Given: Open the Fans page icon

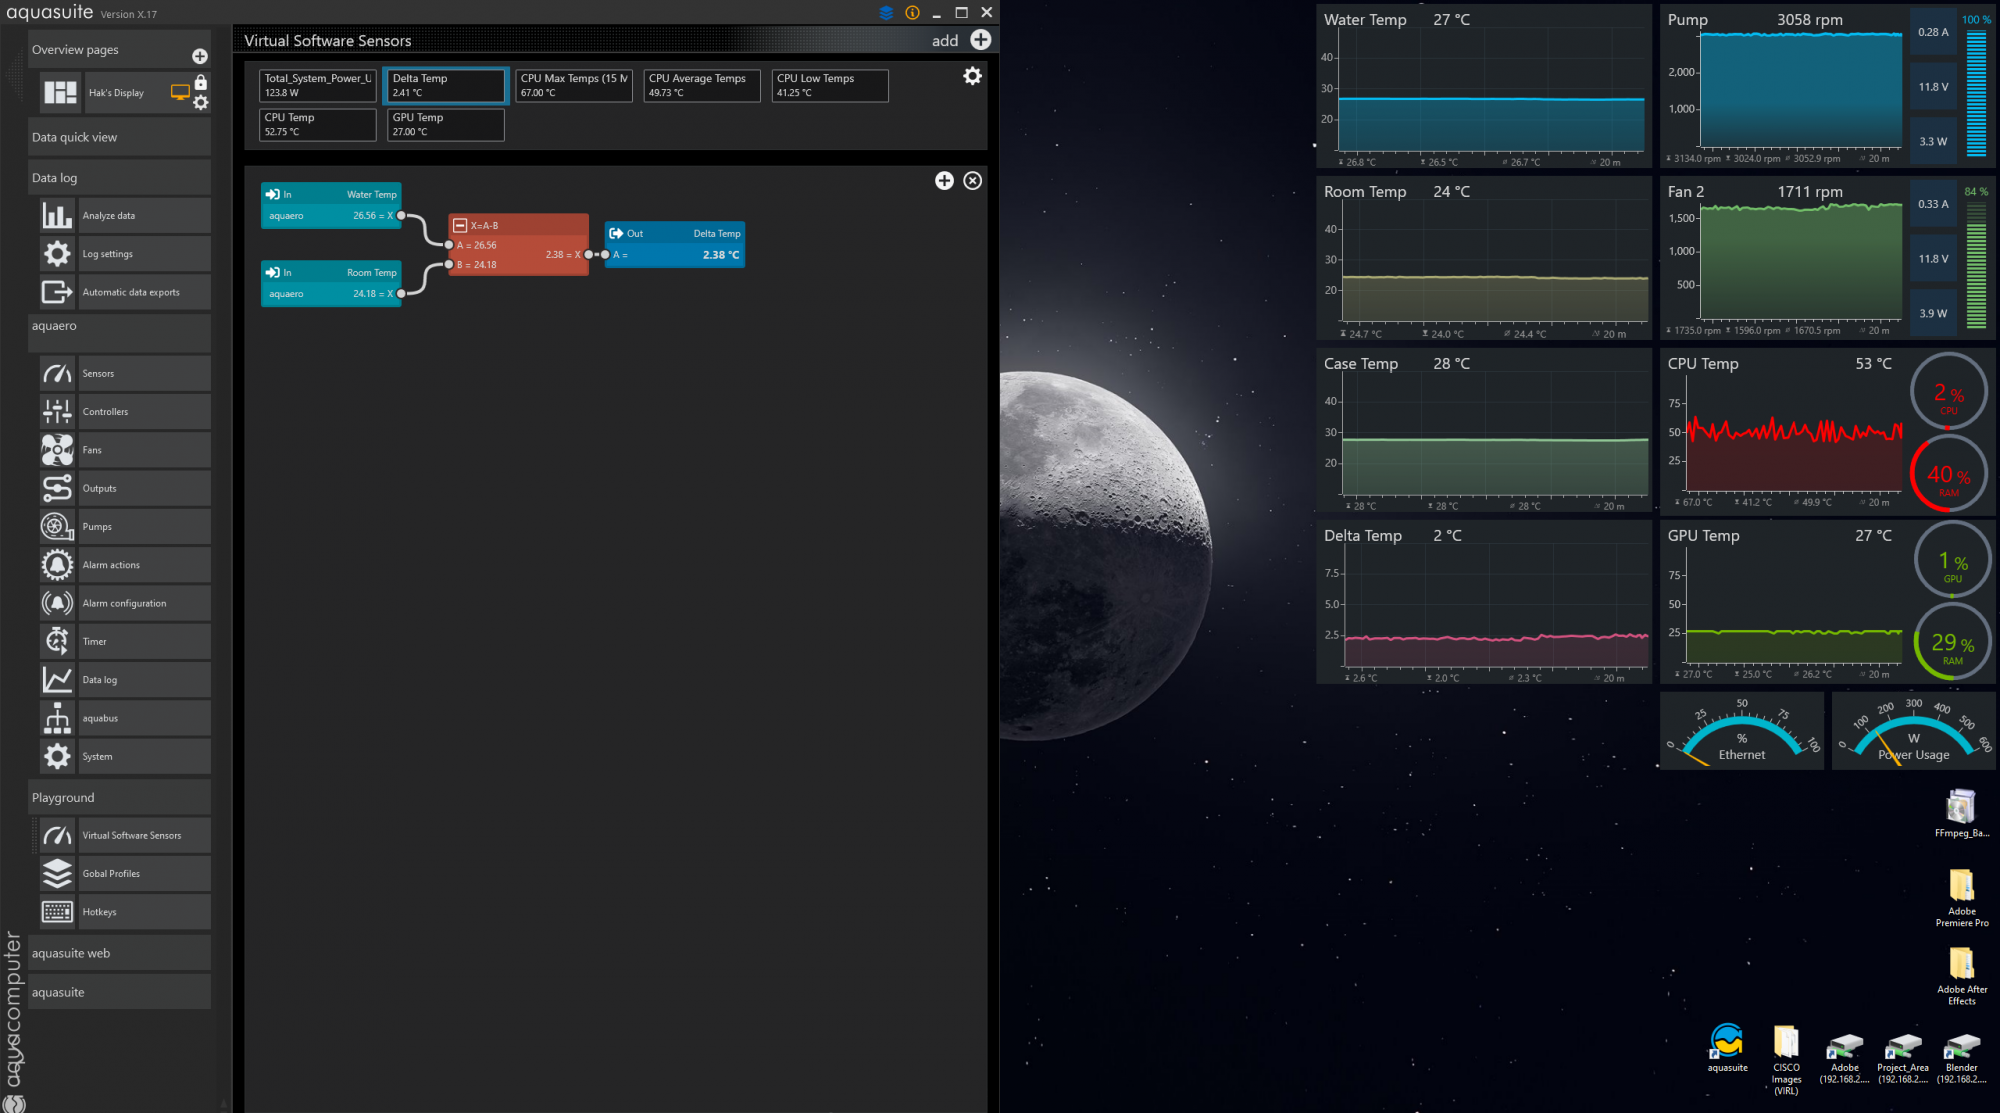Looking at the screenshot, I should point(57,450).
